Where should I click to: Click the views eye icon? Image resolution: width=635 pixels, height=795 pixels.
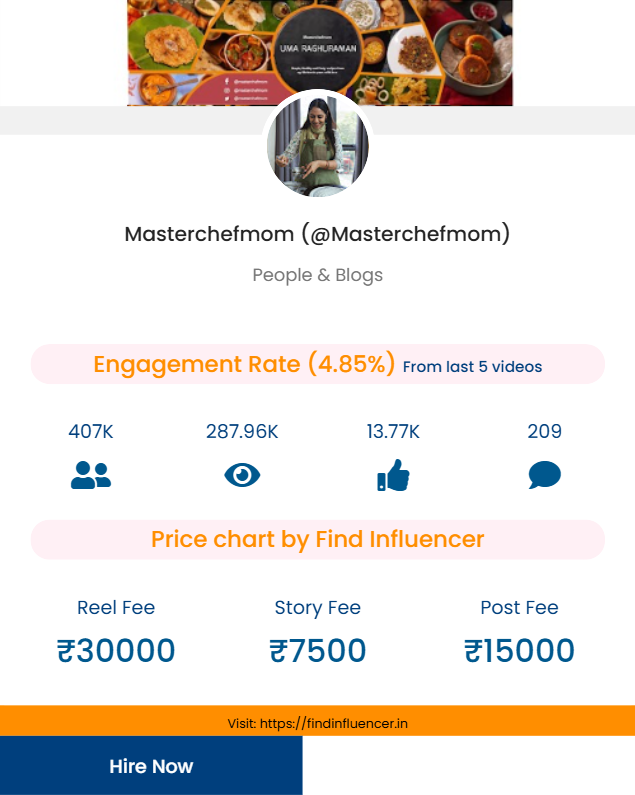(x=242, y=475)
